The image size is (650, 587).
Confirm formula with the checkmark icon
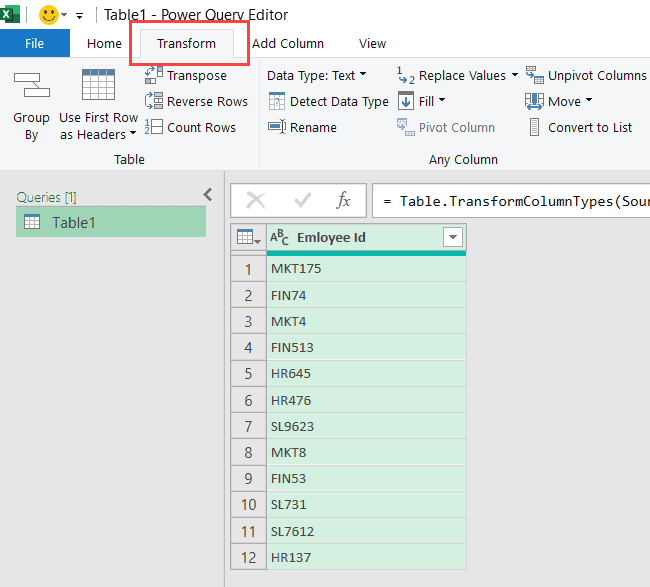point(302,201)
